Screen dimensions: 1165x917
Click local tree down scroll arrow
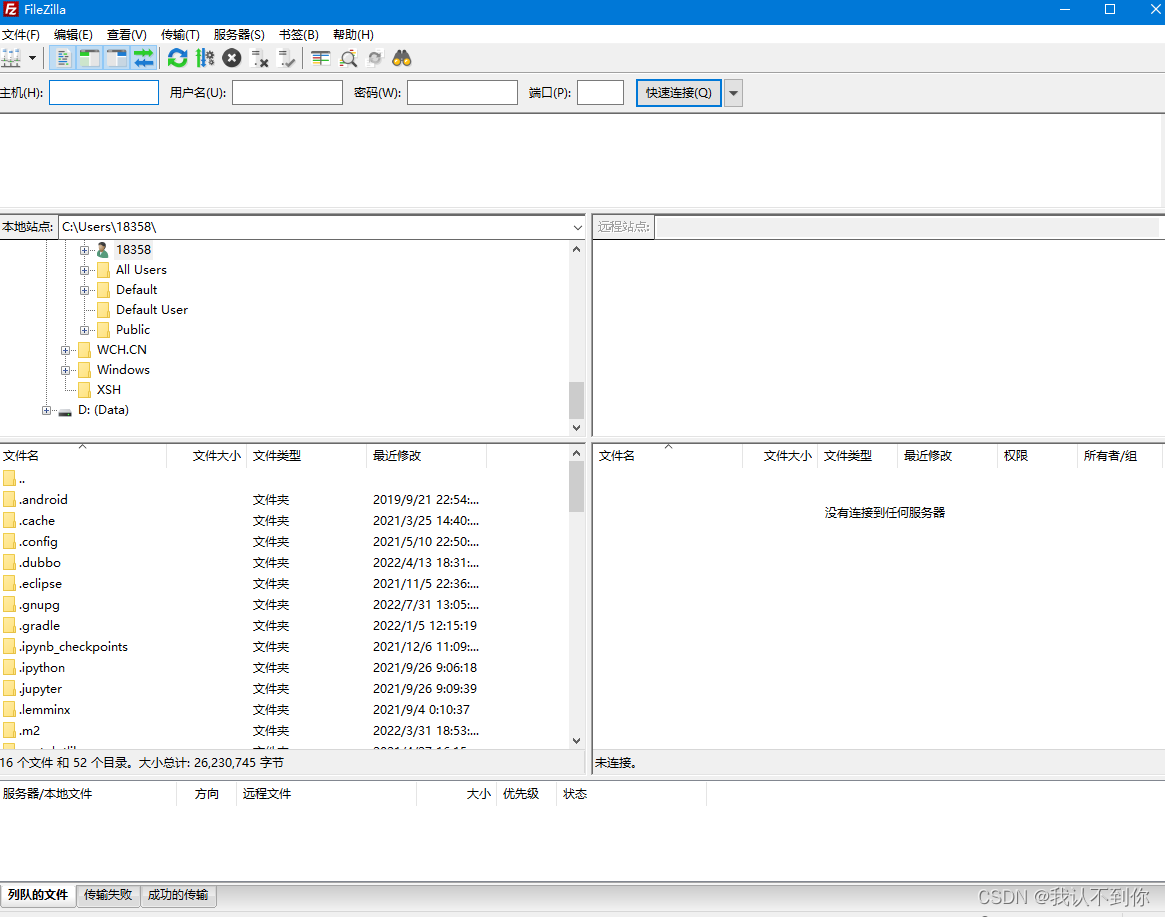tap(577, 427)
